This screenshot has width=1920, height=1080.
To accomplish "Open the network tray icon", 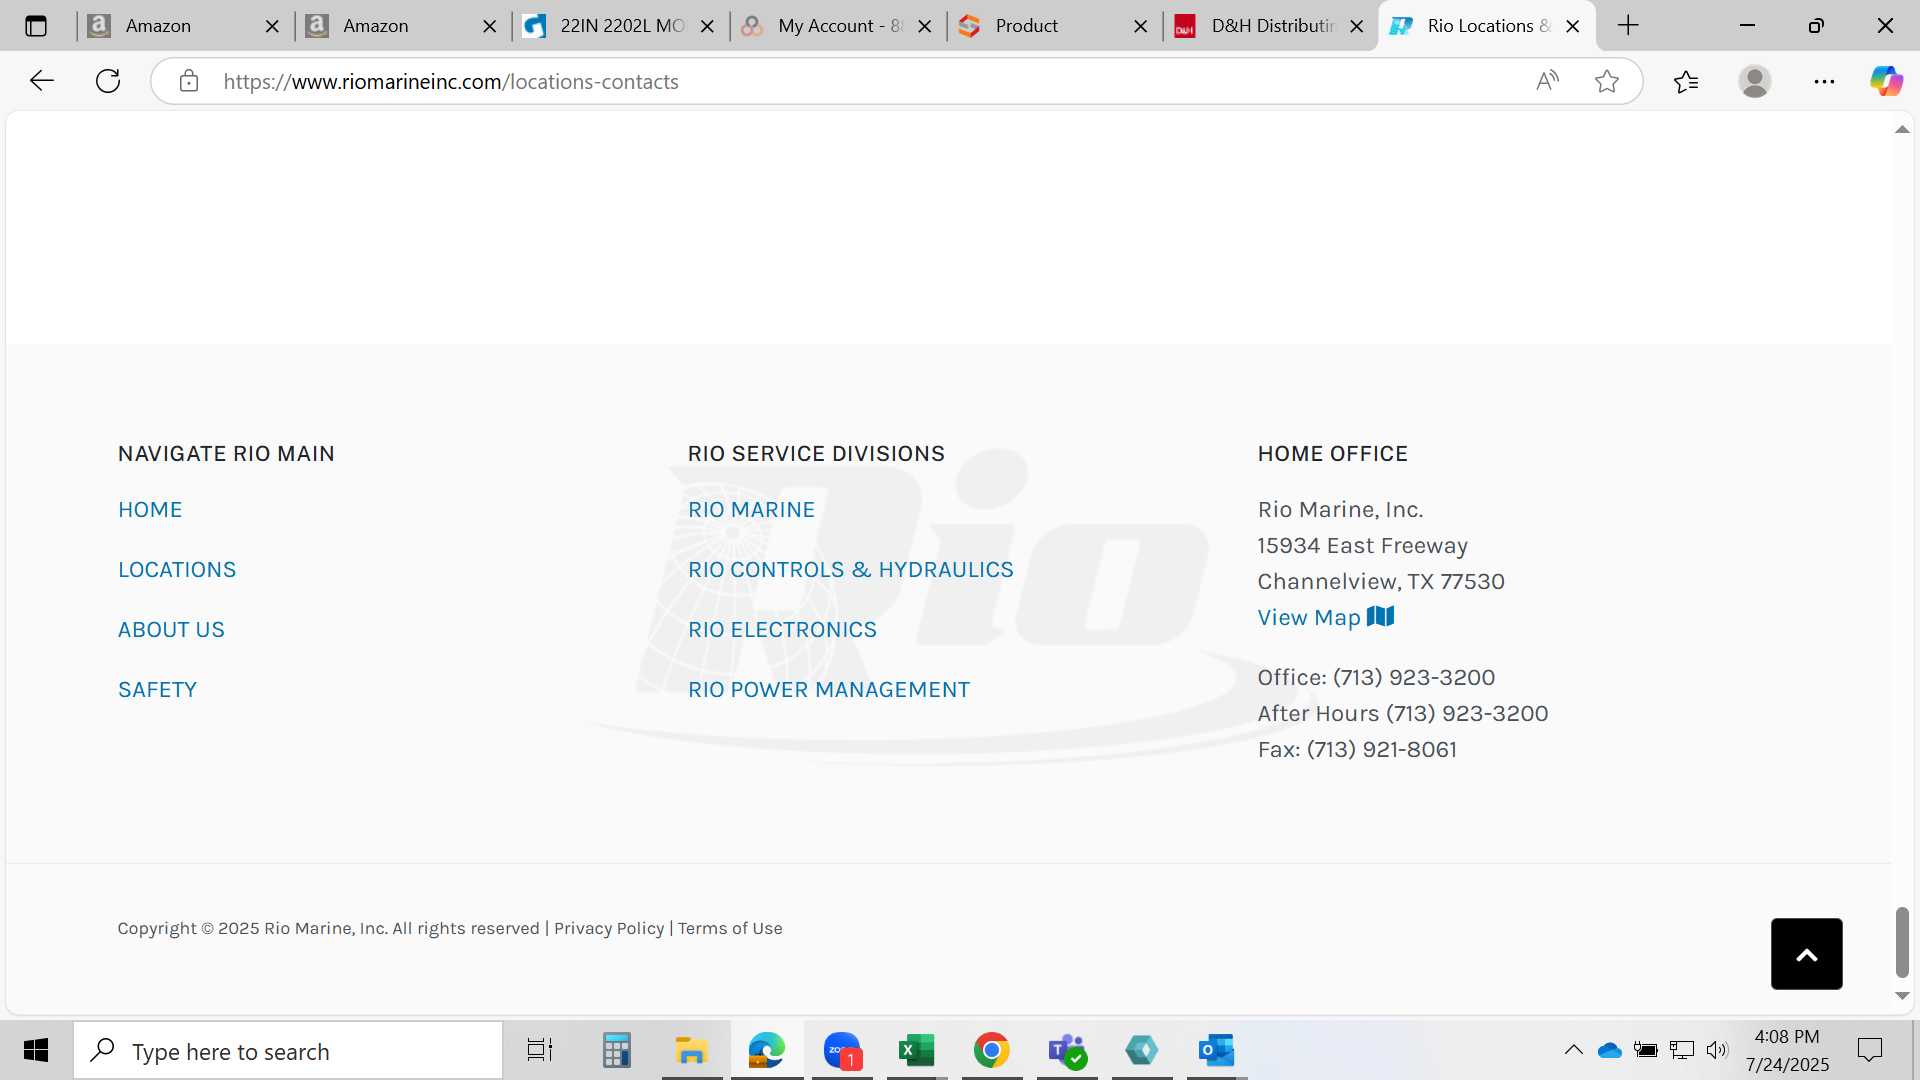I will click(1681, 1050).
